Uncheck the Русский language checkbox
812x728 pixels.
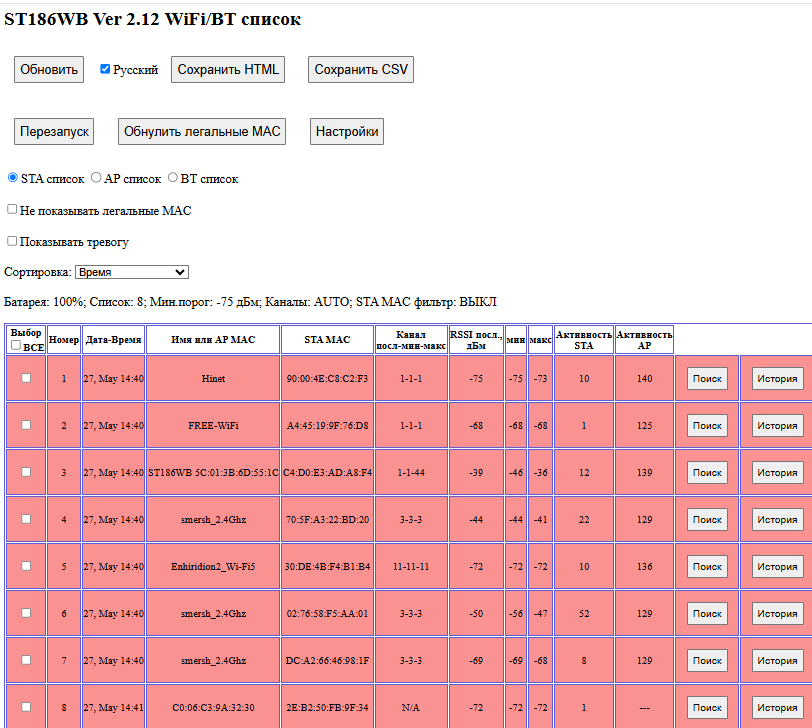(105, 70)
